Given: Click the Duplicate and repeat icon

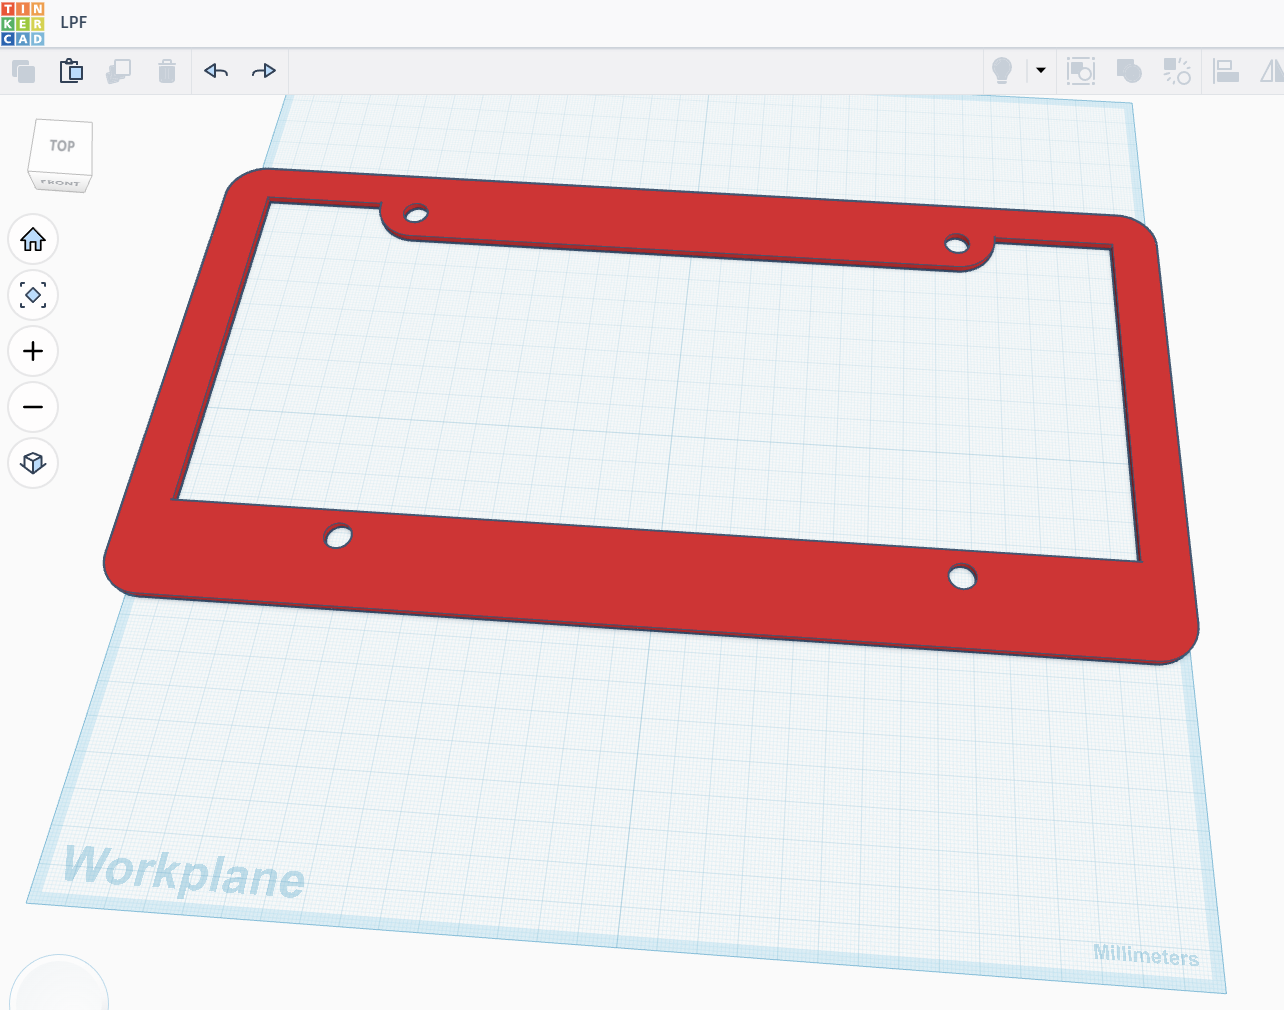Looking at the screenshot, I should [x=119, y=71].
